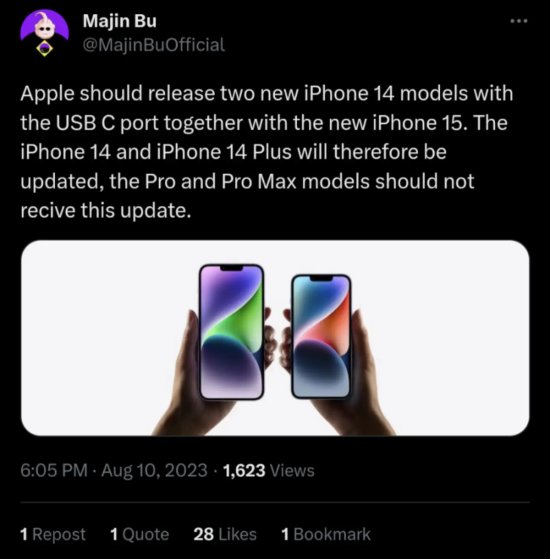Click the word 'recive this update' line
The width and height of the screenshot is (550, 559).
coord(106,210)
